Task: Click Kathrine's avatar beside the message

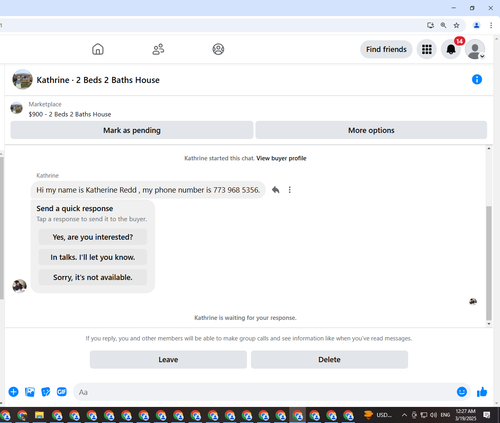Action: click(x=19, y=286)
